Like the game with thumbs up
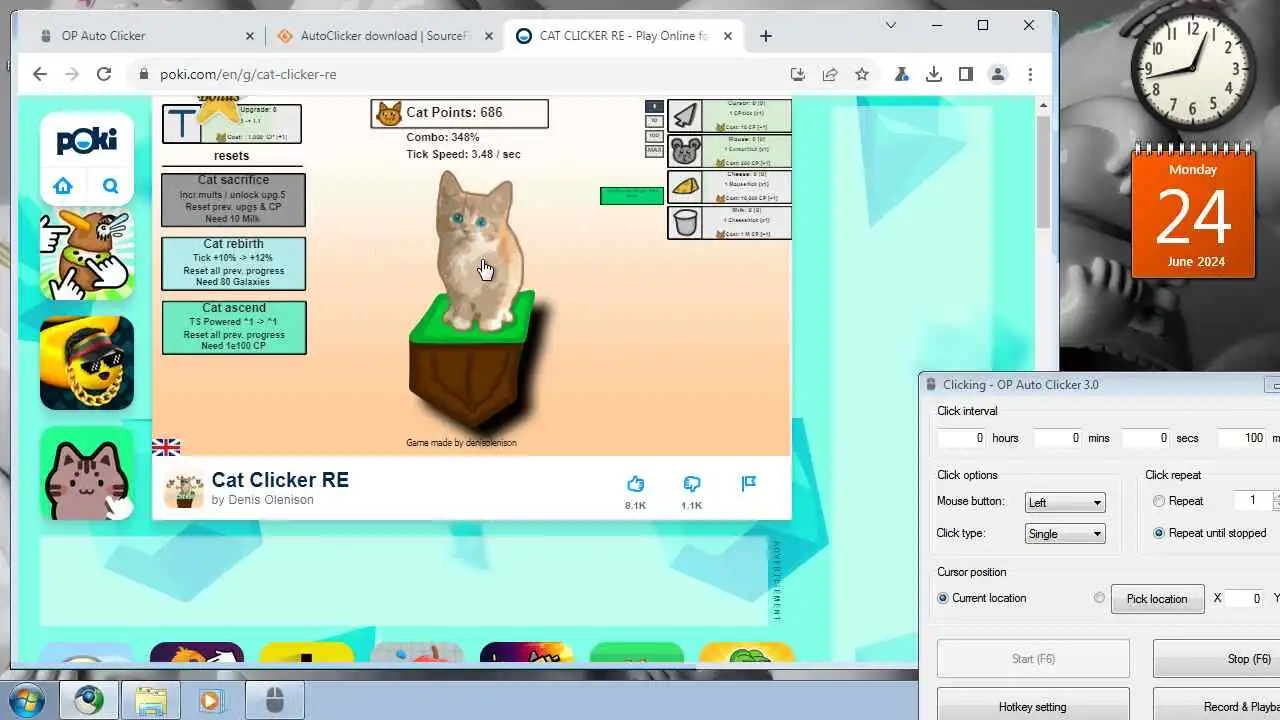Viewport: 1280px width, 720px height. pos(635,484)
